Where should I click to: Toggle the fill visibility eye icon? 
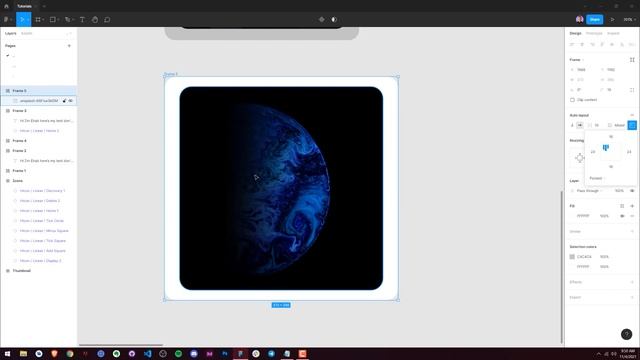[622, 216]
